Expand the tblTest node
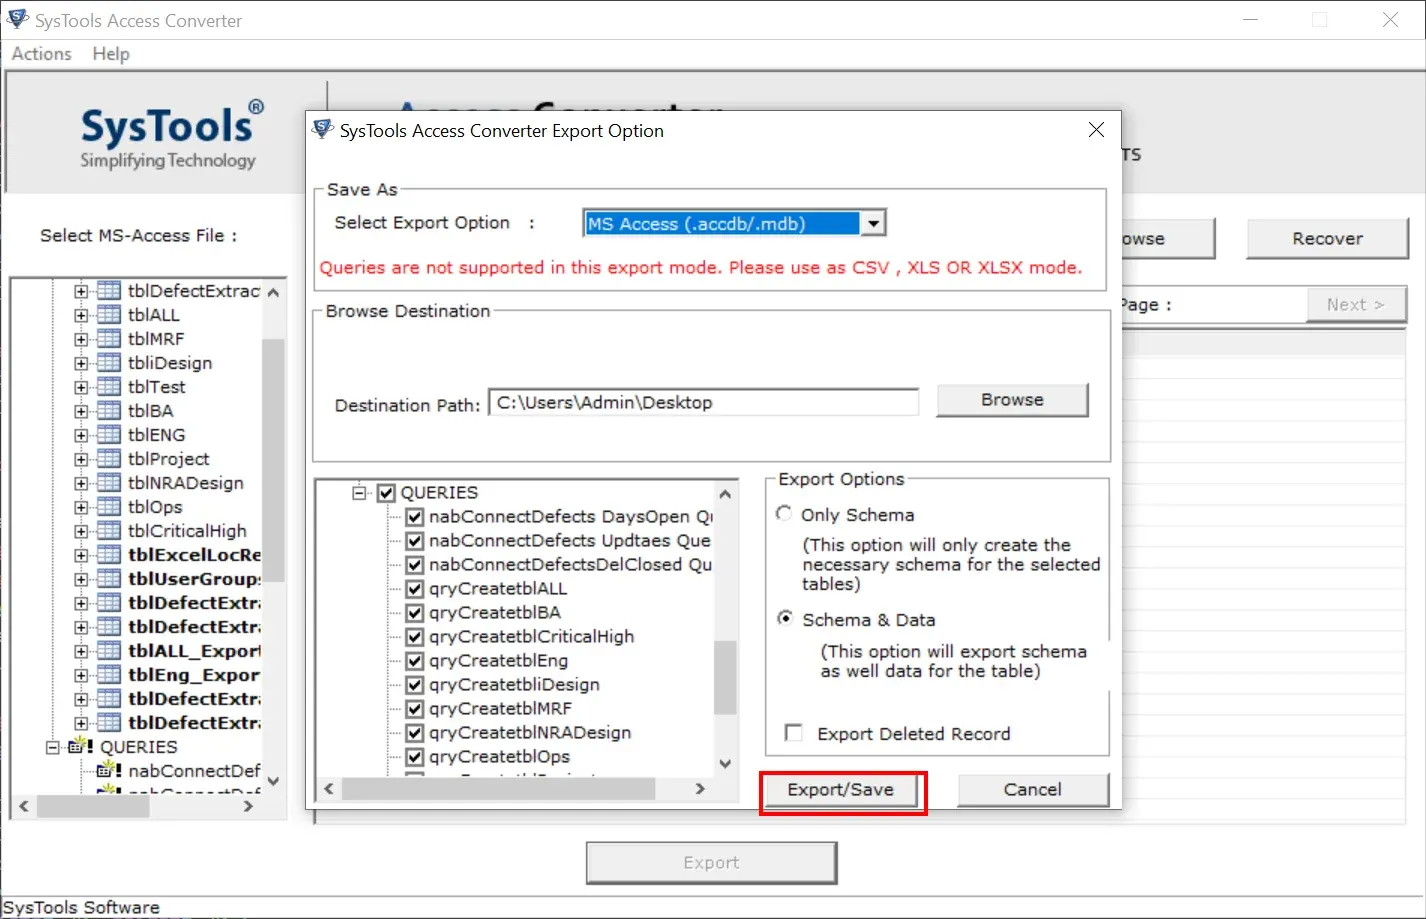This screenshot has height=919, width=1426. [x=81, y=387]
